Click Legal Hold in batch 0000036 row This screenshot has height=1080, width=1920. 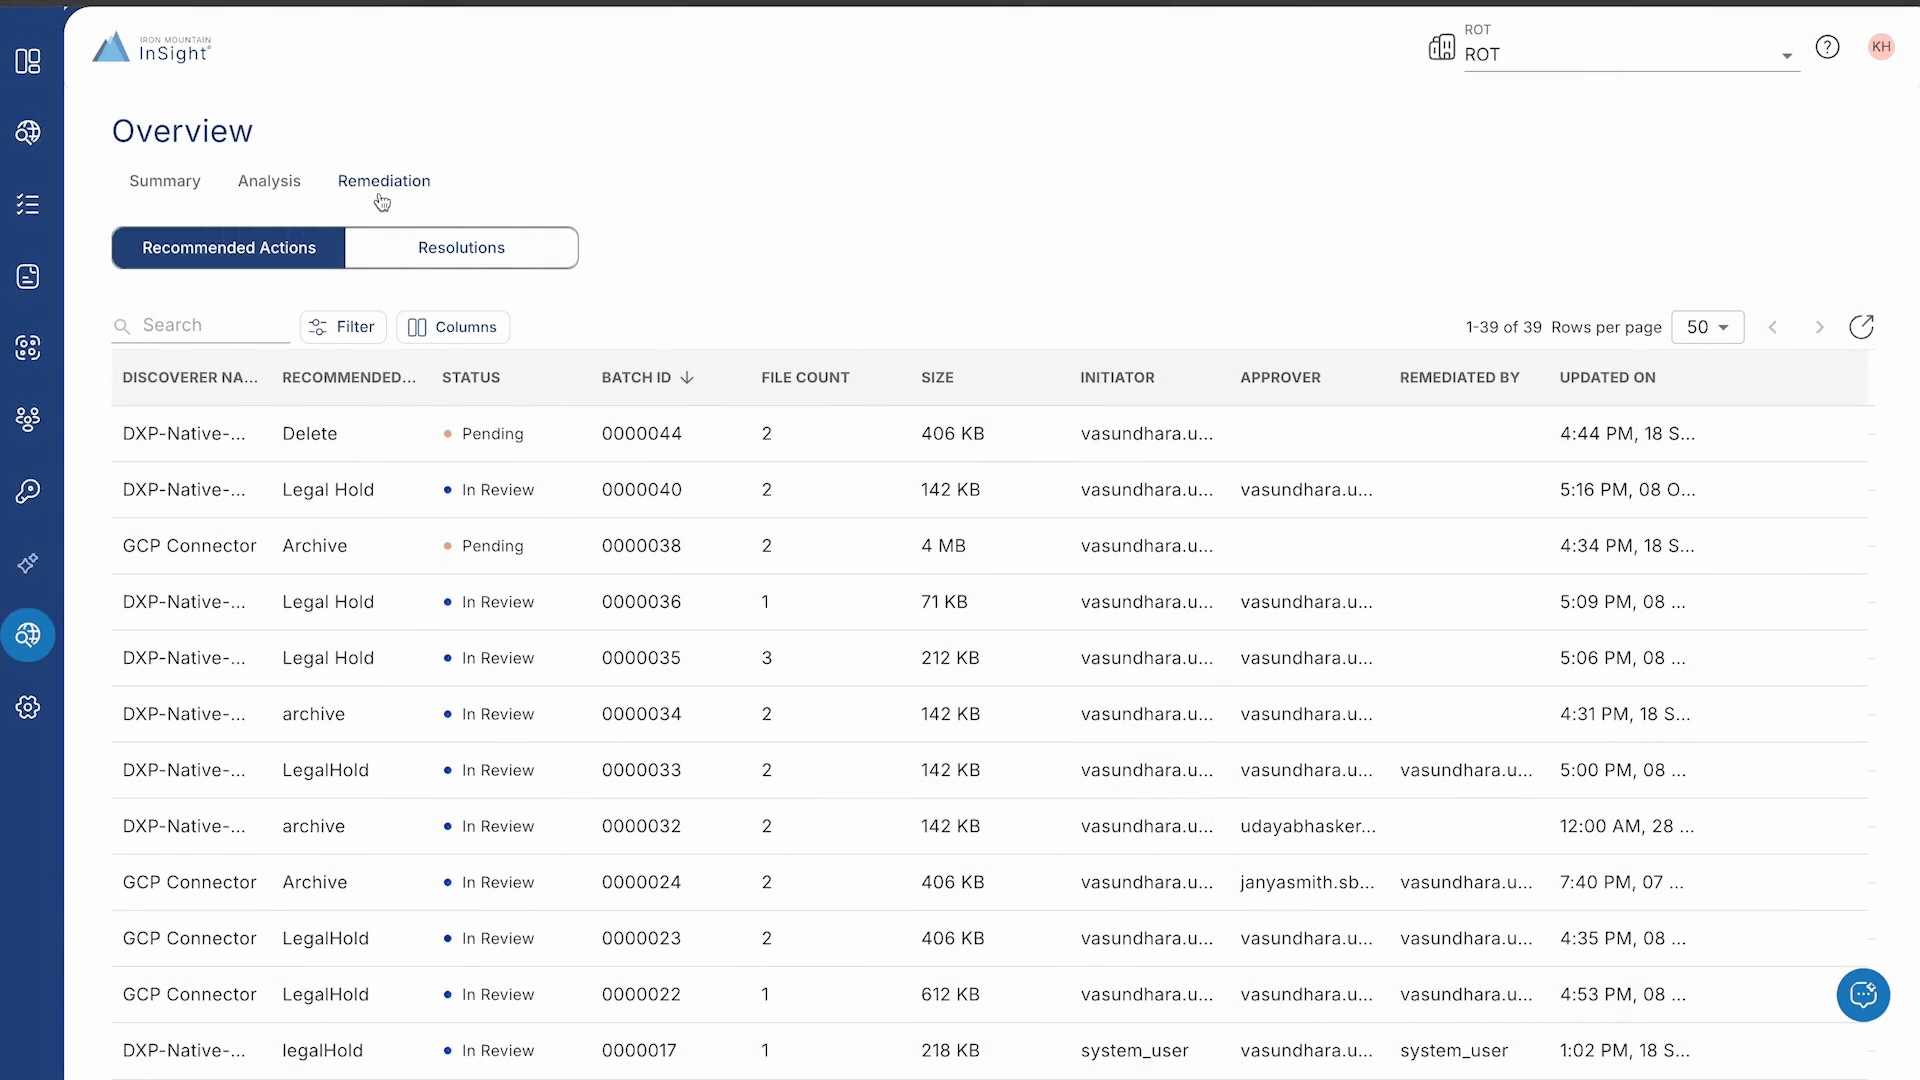328,602
